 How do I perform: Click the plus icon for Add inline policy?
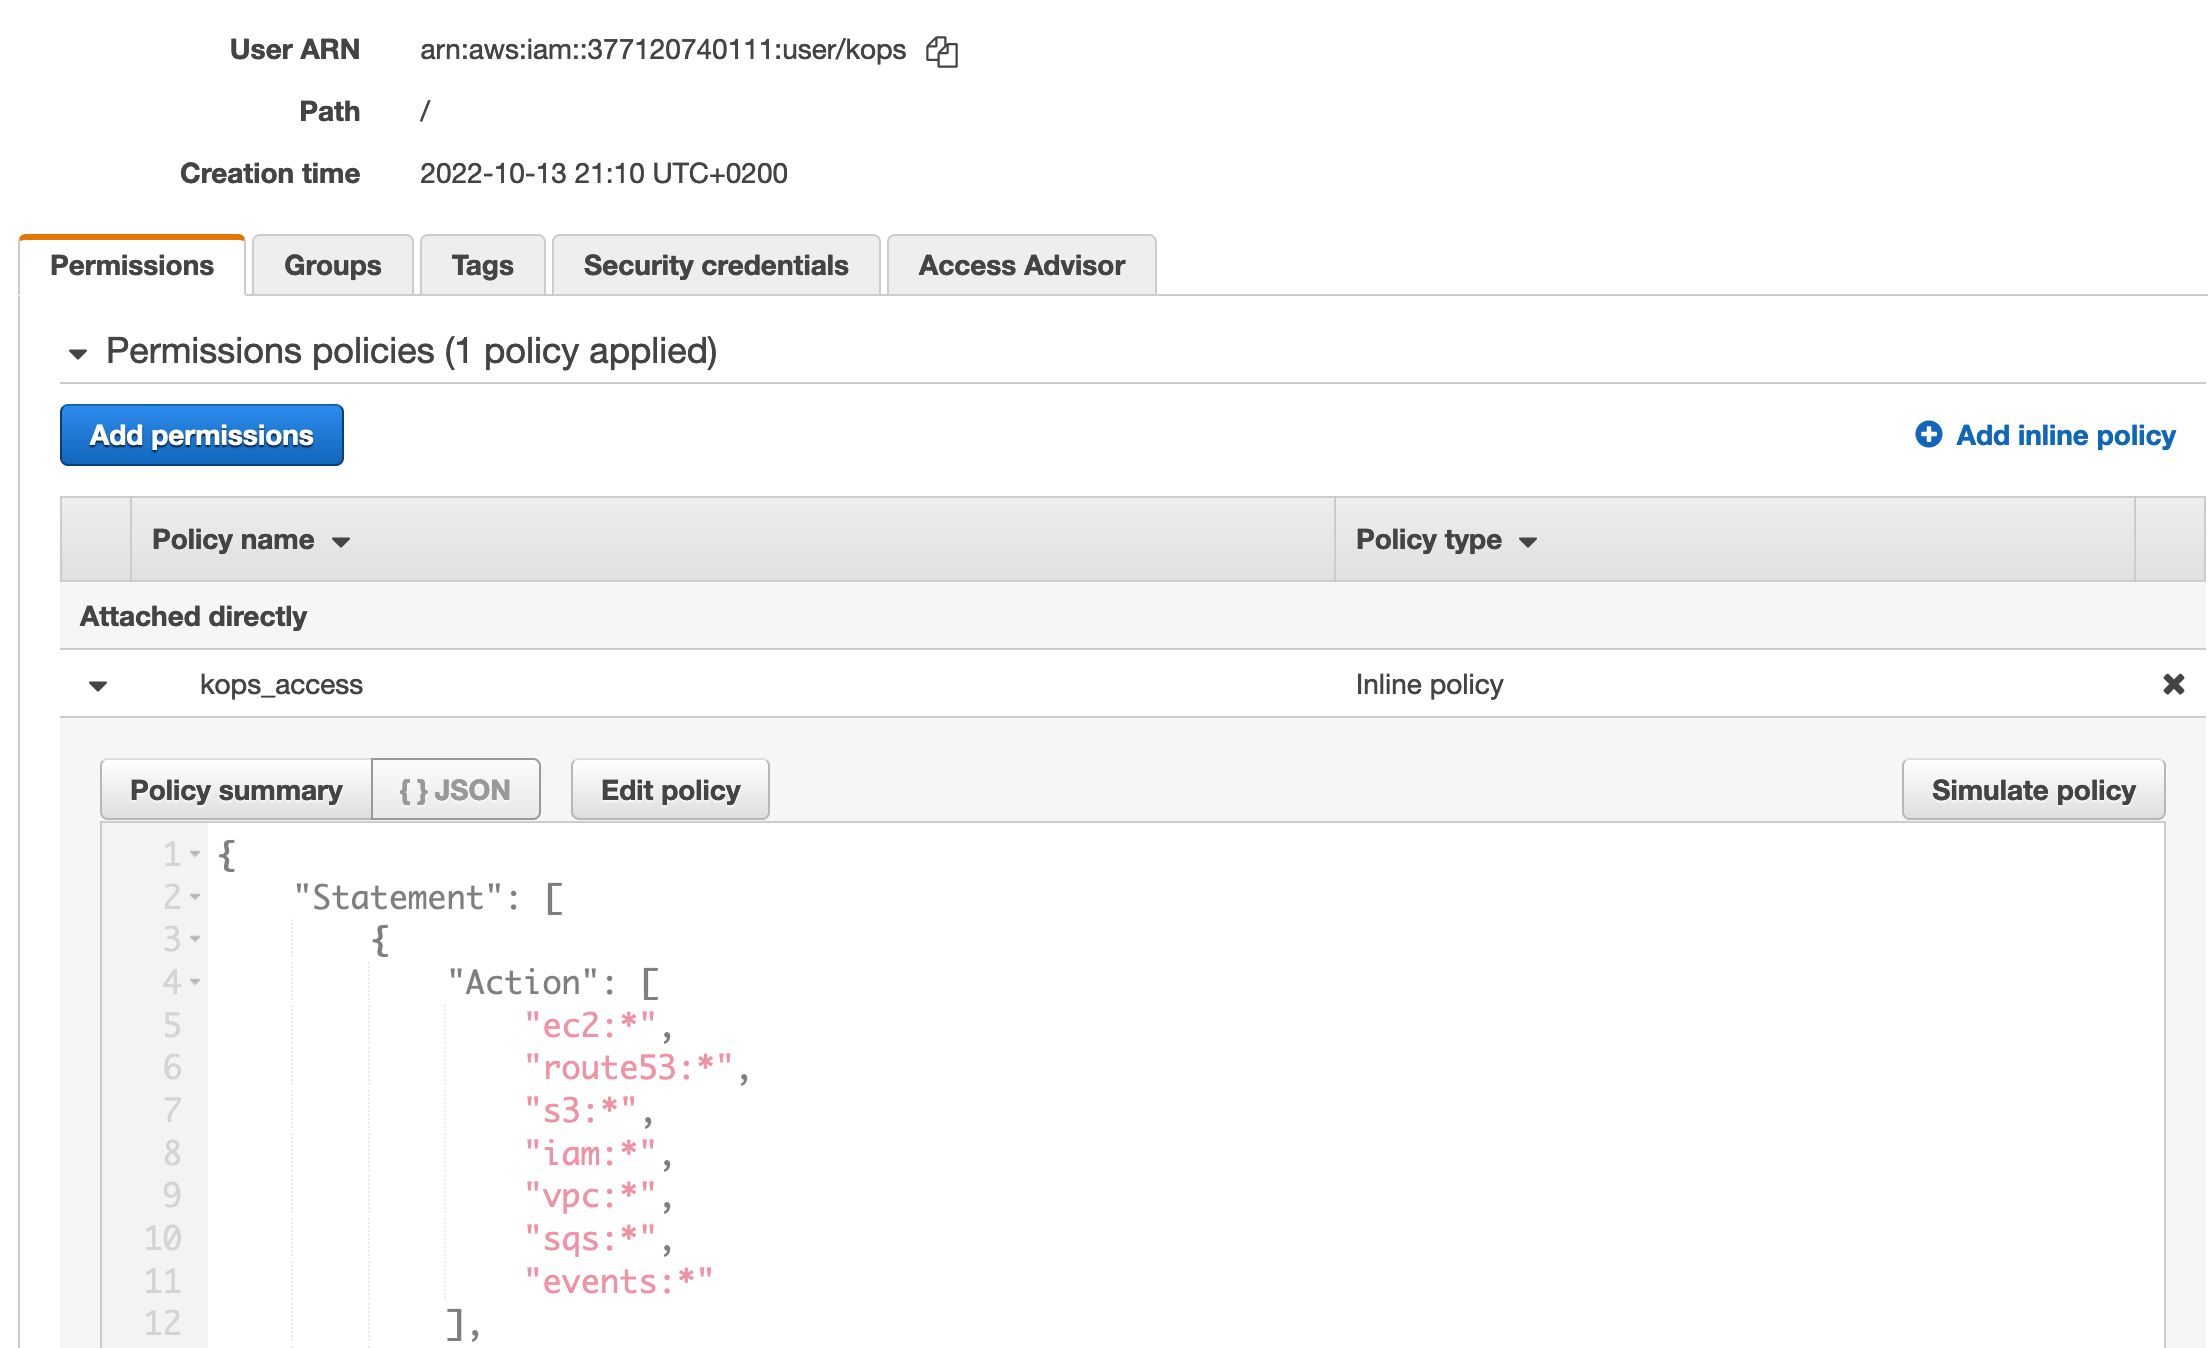point(1928,434)
